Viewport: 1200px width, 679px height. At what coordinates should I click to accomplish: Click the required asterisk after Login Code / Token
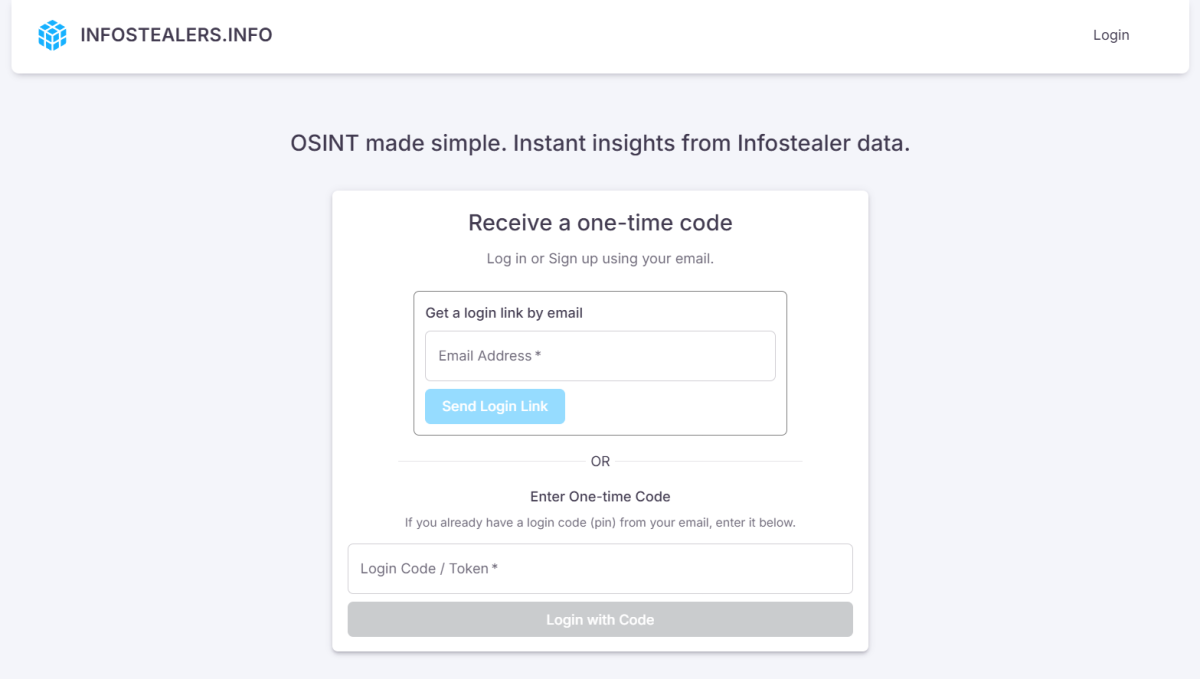tap(495, 568)
